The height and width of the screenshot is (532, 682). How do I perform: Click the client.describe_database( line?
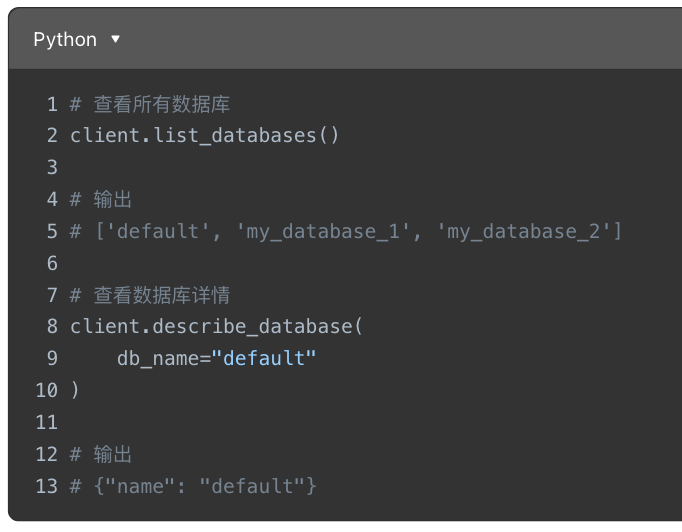[216, 326]
